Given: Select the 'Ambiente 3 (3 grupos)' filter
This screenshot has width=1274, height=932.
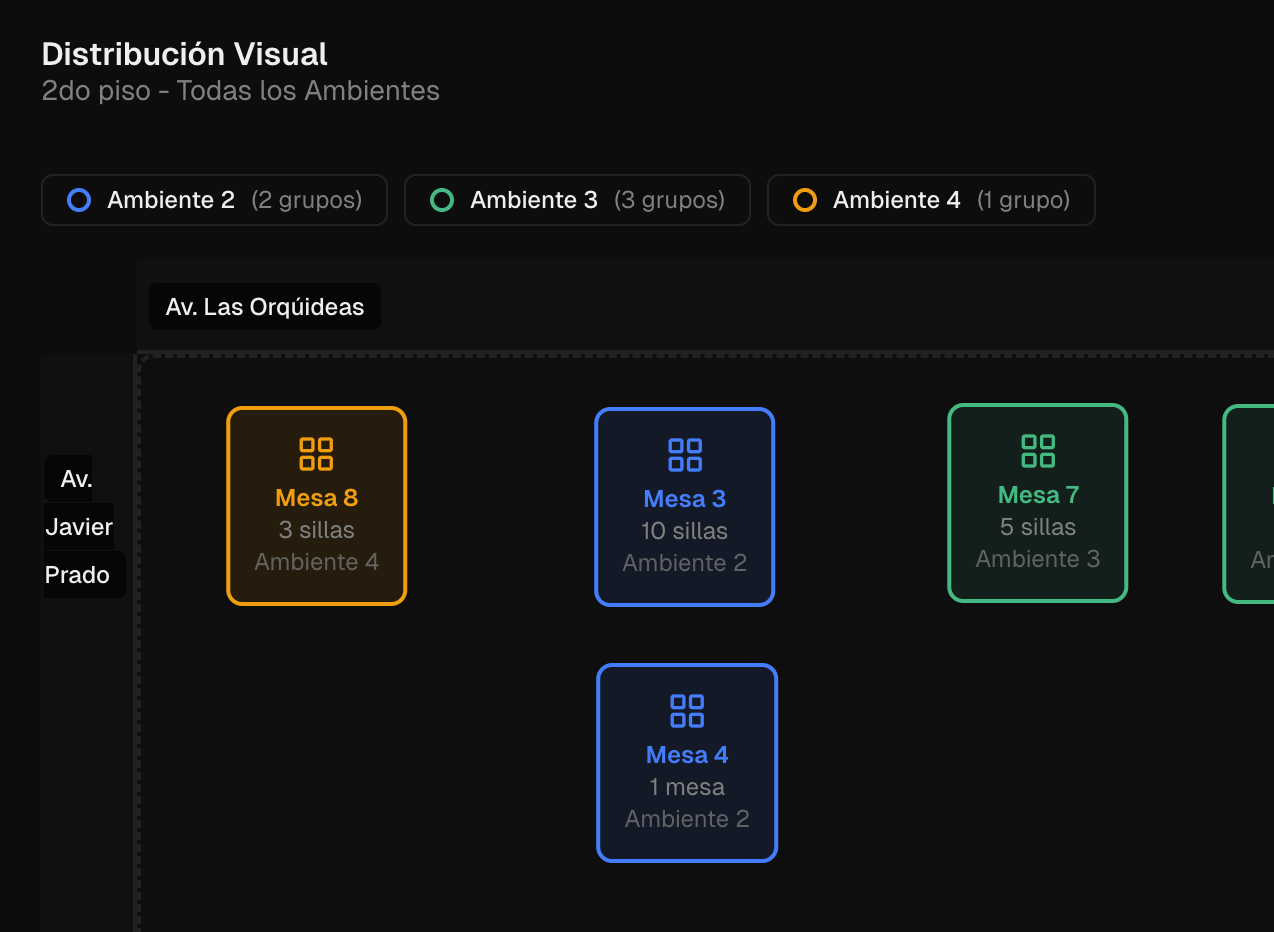Looking at the screenshot, I should (x=577, y=199).
